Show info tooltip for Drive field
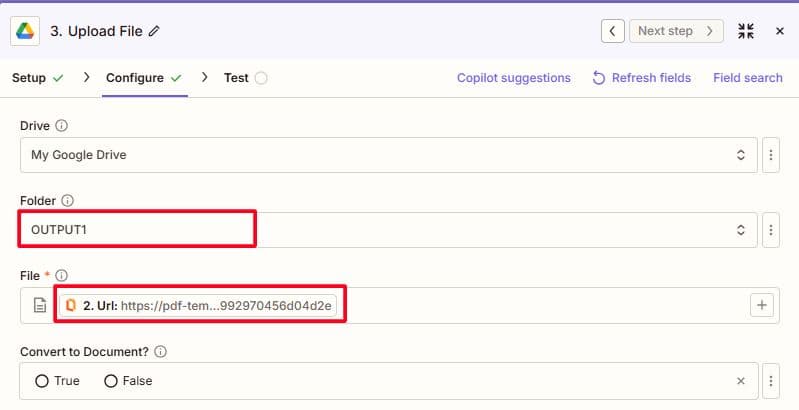Screen dimensions: 799x410 click(x=61, y=125)
